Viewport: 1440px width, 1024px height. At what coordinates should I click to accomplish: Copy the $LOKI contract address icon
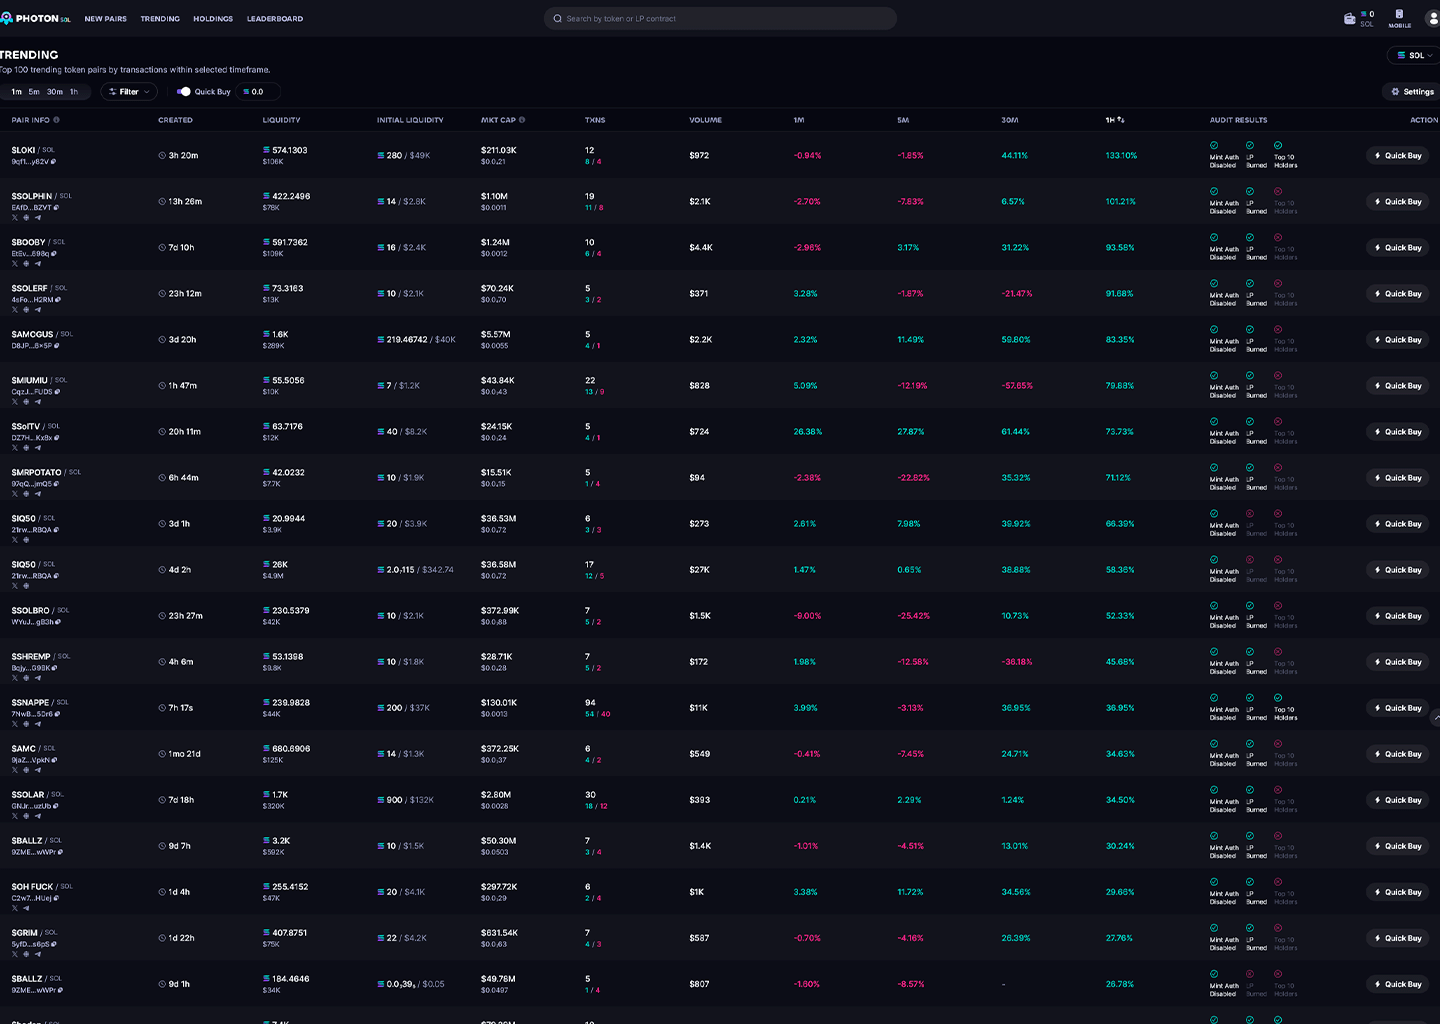[52, 161]
